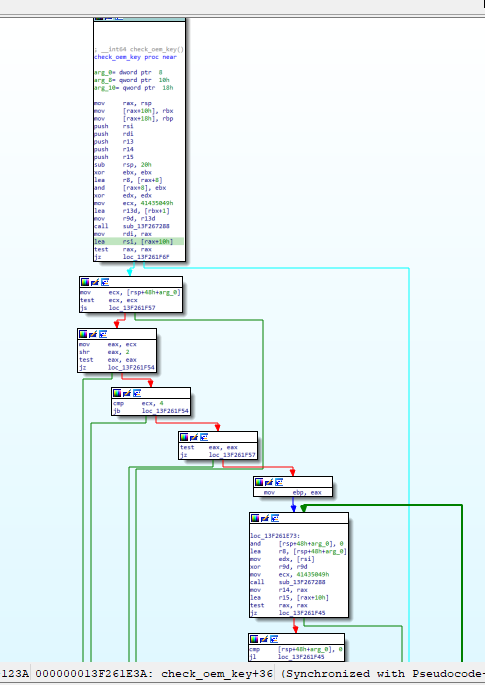Screen dimensions: 485x685
Task: Click group icon on loc_13F261E73 node
Action: 275,518
